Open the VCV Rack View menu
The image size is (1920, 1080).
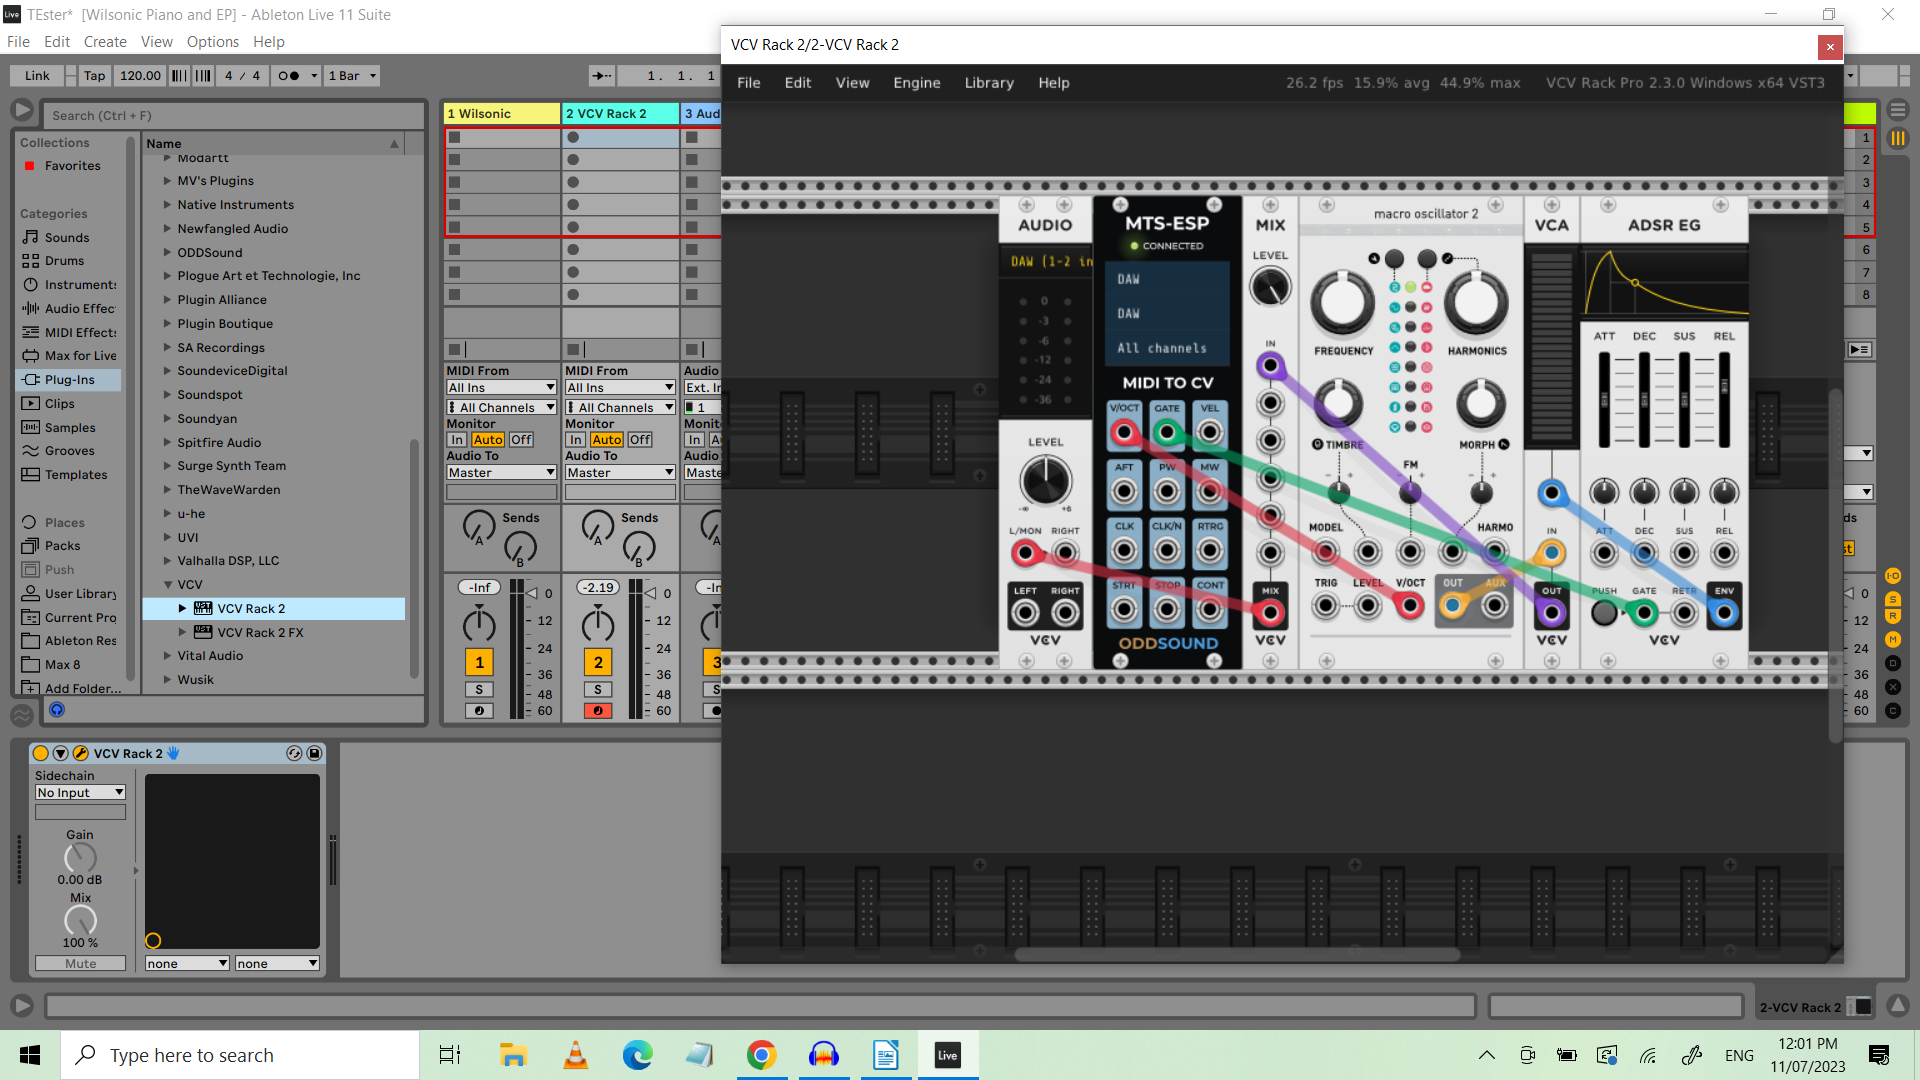coord(852,83)
